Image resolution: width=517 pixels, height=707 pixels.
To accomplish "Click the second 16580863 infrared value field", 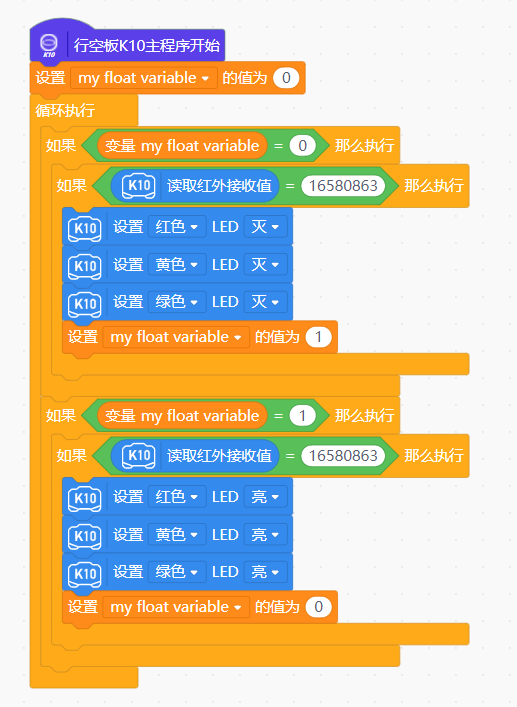I will click(x=343, y=456).
